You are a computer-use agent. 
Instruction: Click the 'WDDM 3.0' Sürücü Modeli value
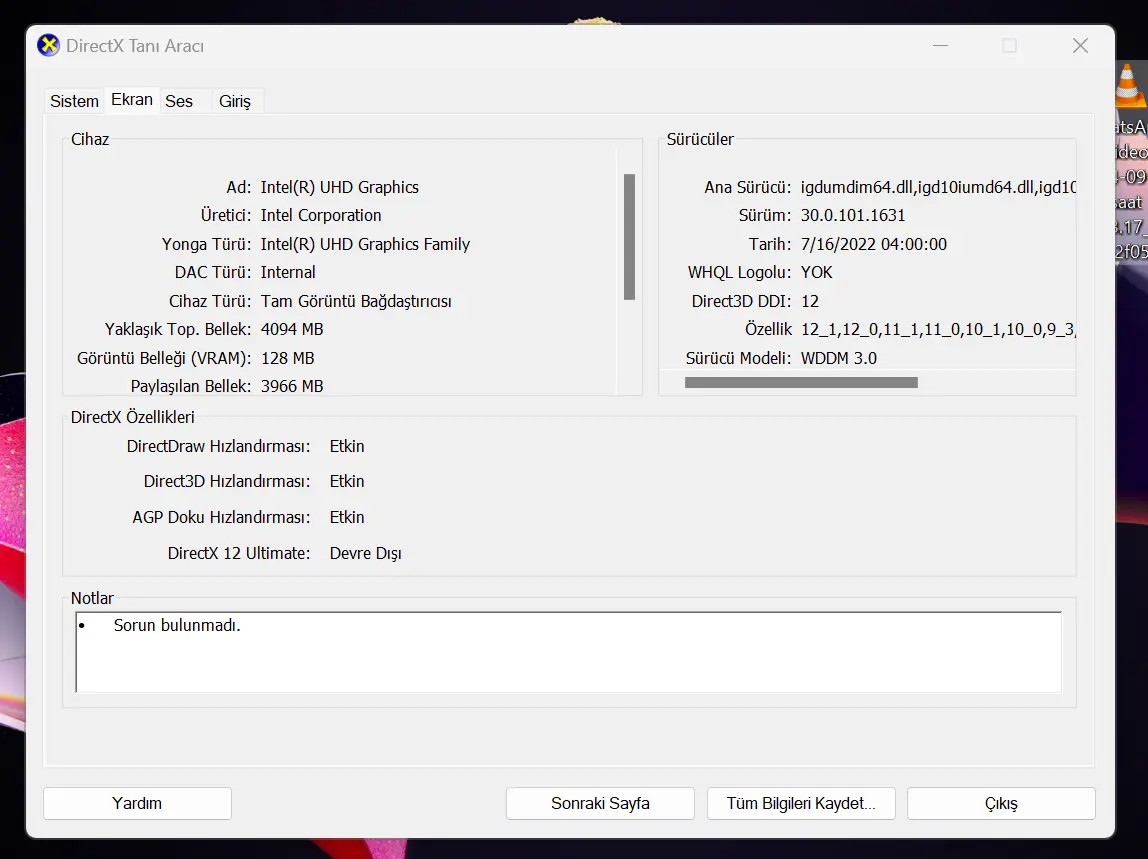point(838,358)
